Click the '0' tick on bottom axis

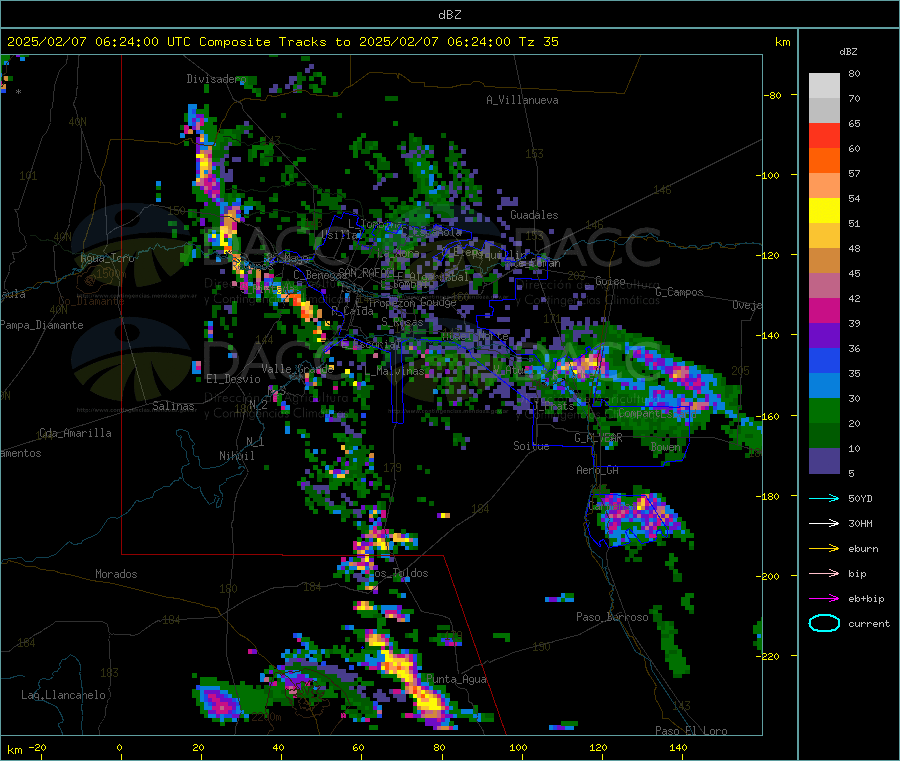(x=119, y=747)
